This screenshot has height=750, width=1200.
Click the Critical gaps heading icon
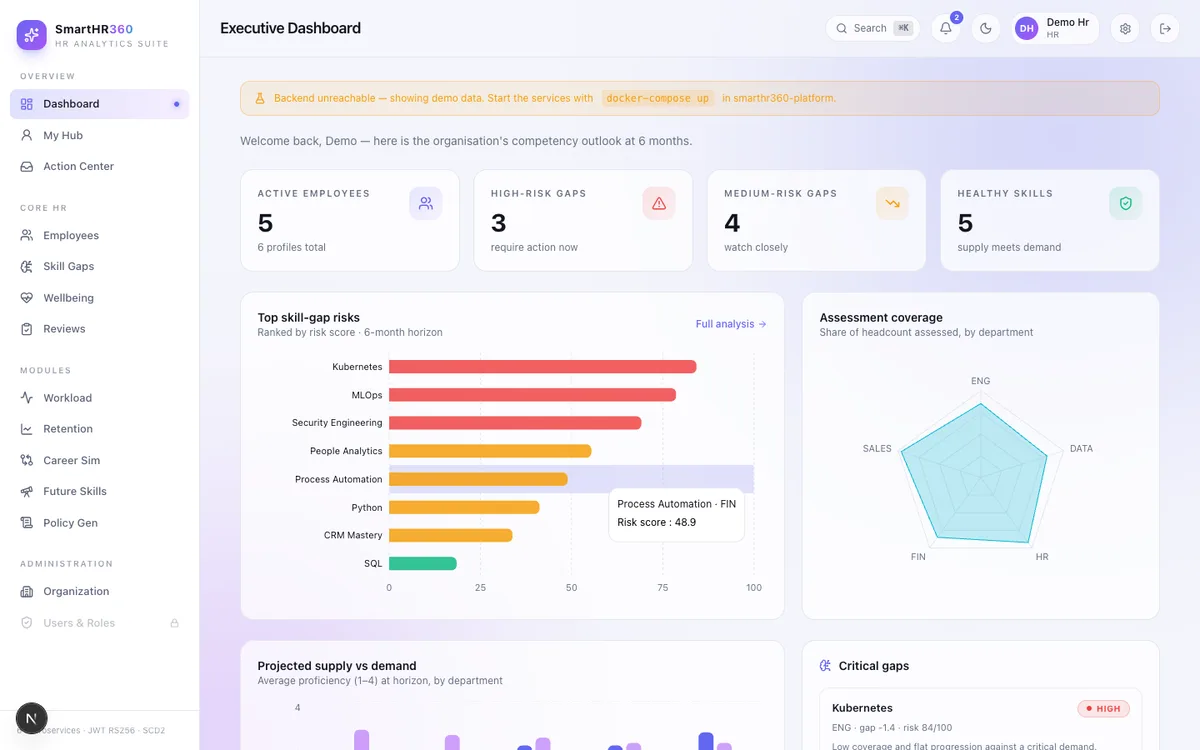coord(825,666)
